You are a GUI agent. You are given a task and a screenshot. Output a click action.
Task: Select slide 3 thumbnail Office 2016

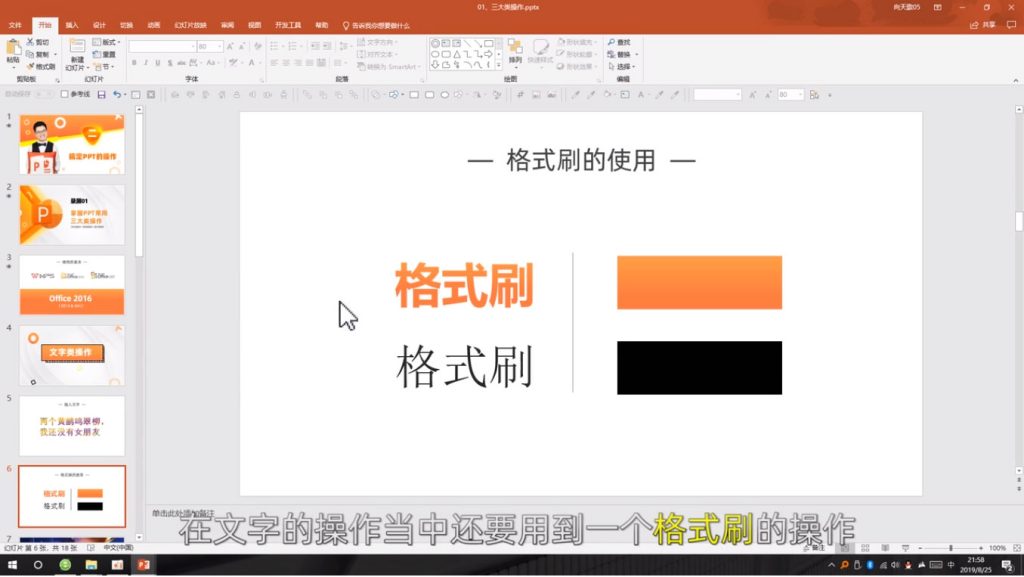(x=72, y=285)
